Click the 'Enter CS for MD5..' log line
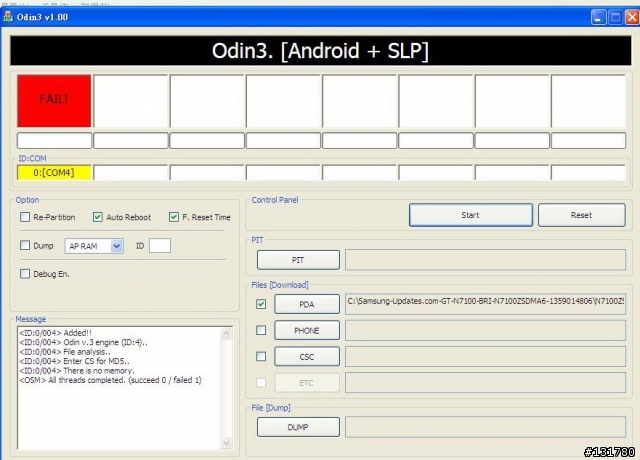The image size is (640, 460). click(x=74, y=361)
